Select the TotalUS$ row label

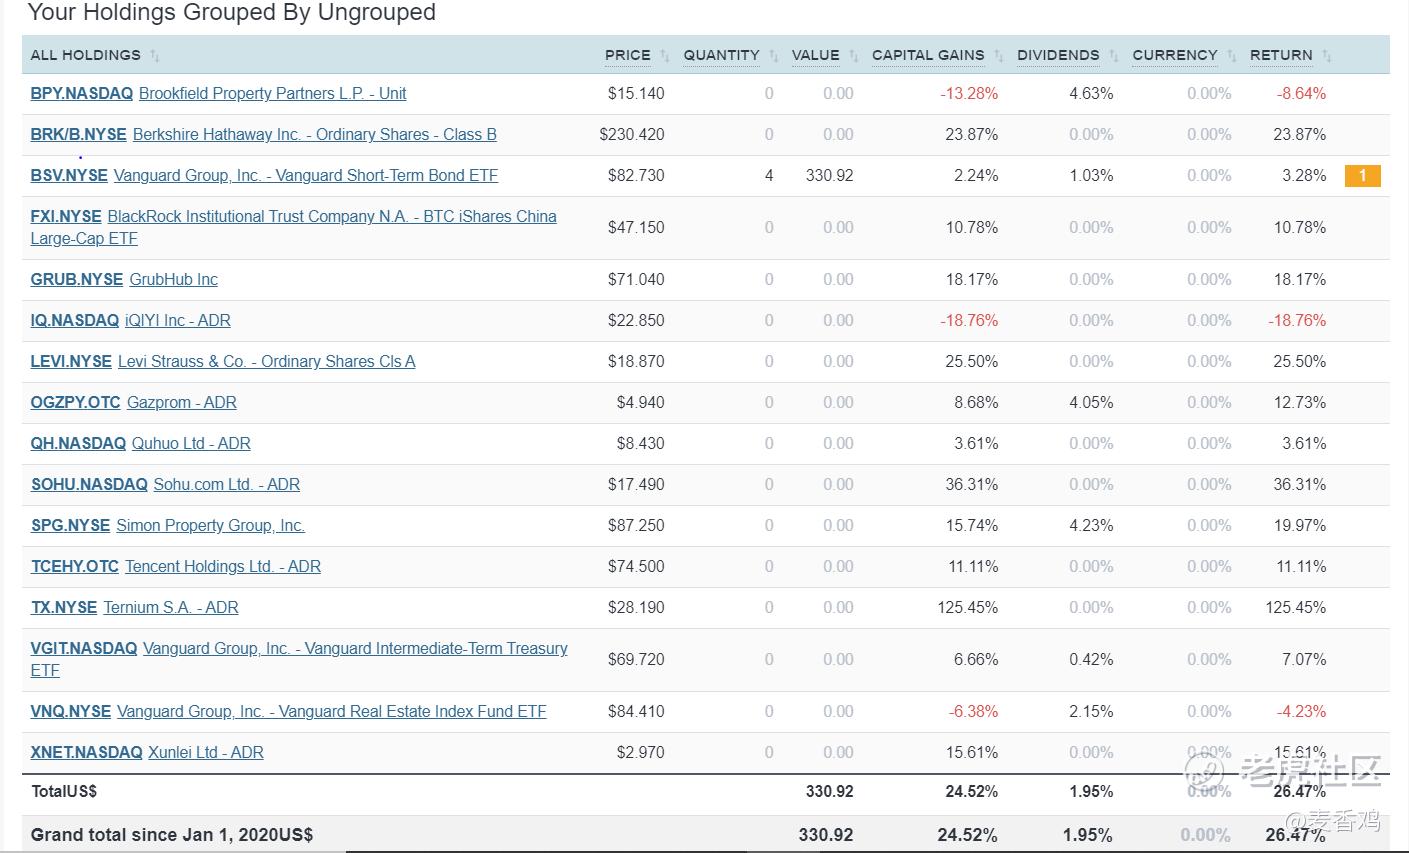pyautogui.click(x=64, y=791)
